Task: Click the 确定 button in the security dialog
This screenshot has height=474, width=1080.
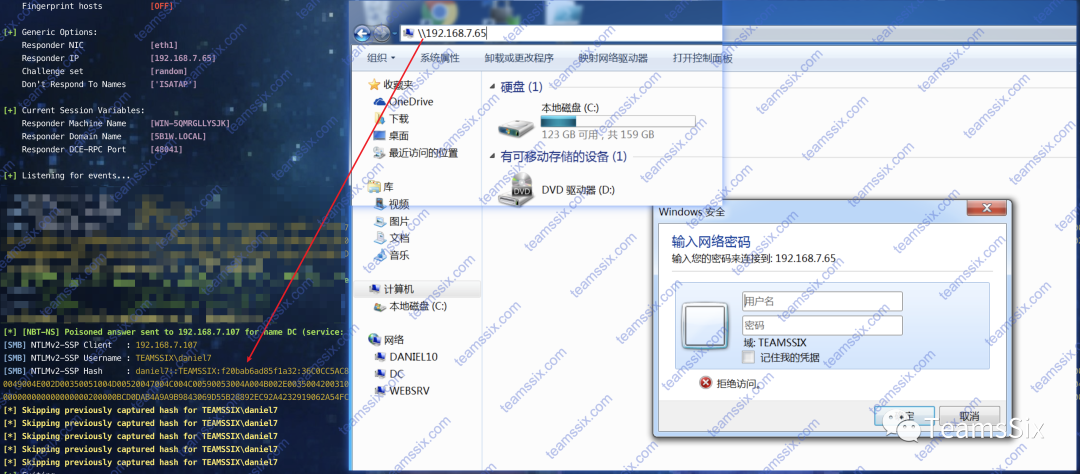Action: coord(904,415)
